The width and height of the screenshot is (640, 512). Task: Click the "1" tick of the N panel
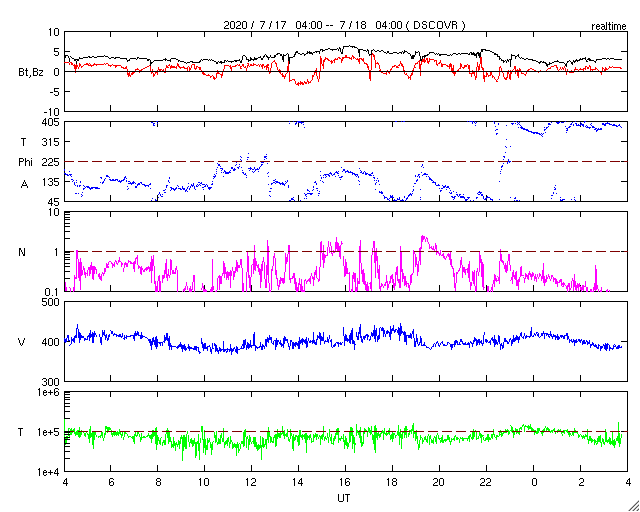point(57,252)
